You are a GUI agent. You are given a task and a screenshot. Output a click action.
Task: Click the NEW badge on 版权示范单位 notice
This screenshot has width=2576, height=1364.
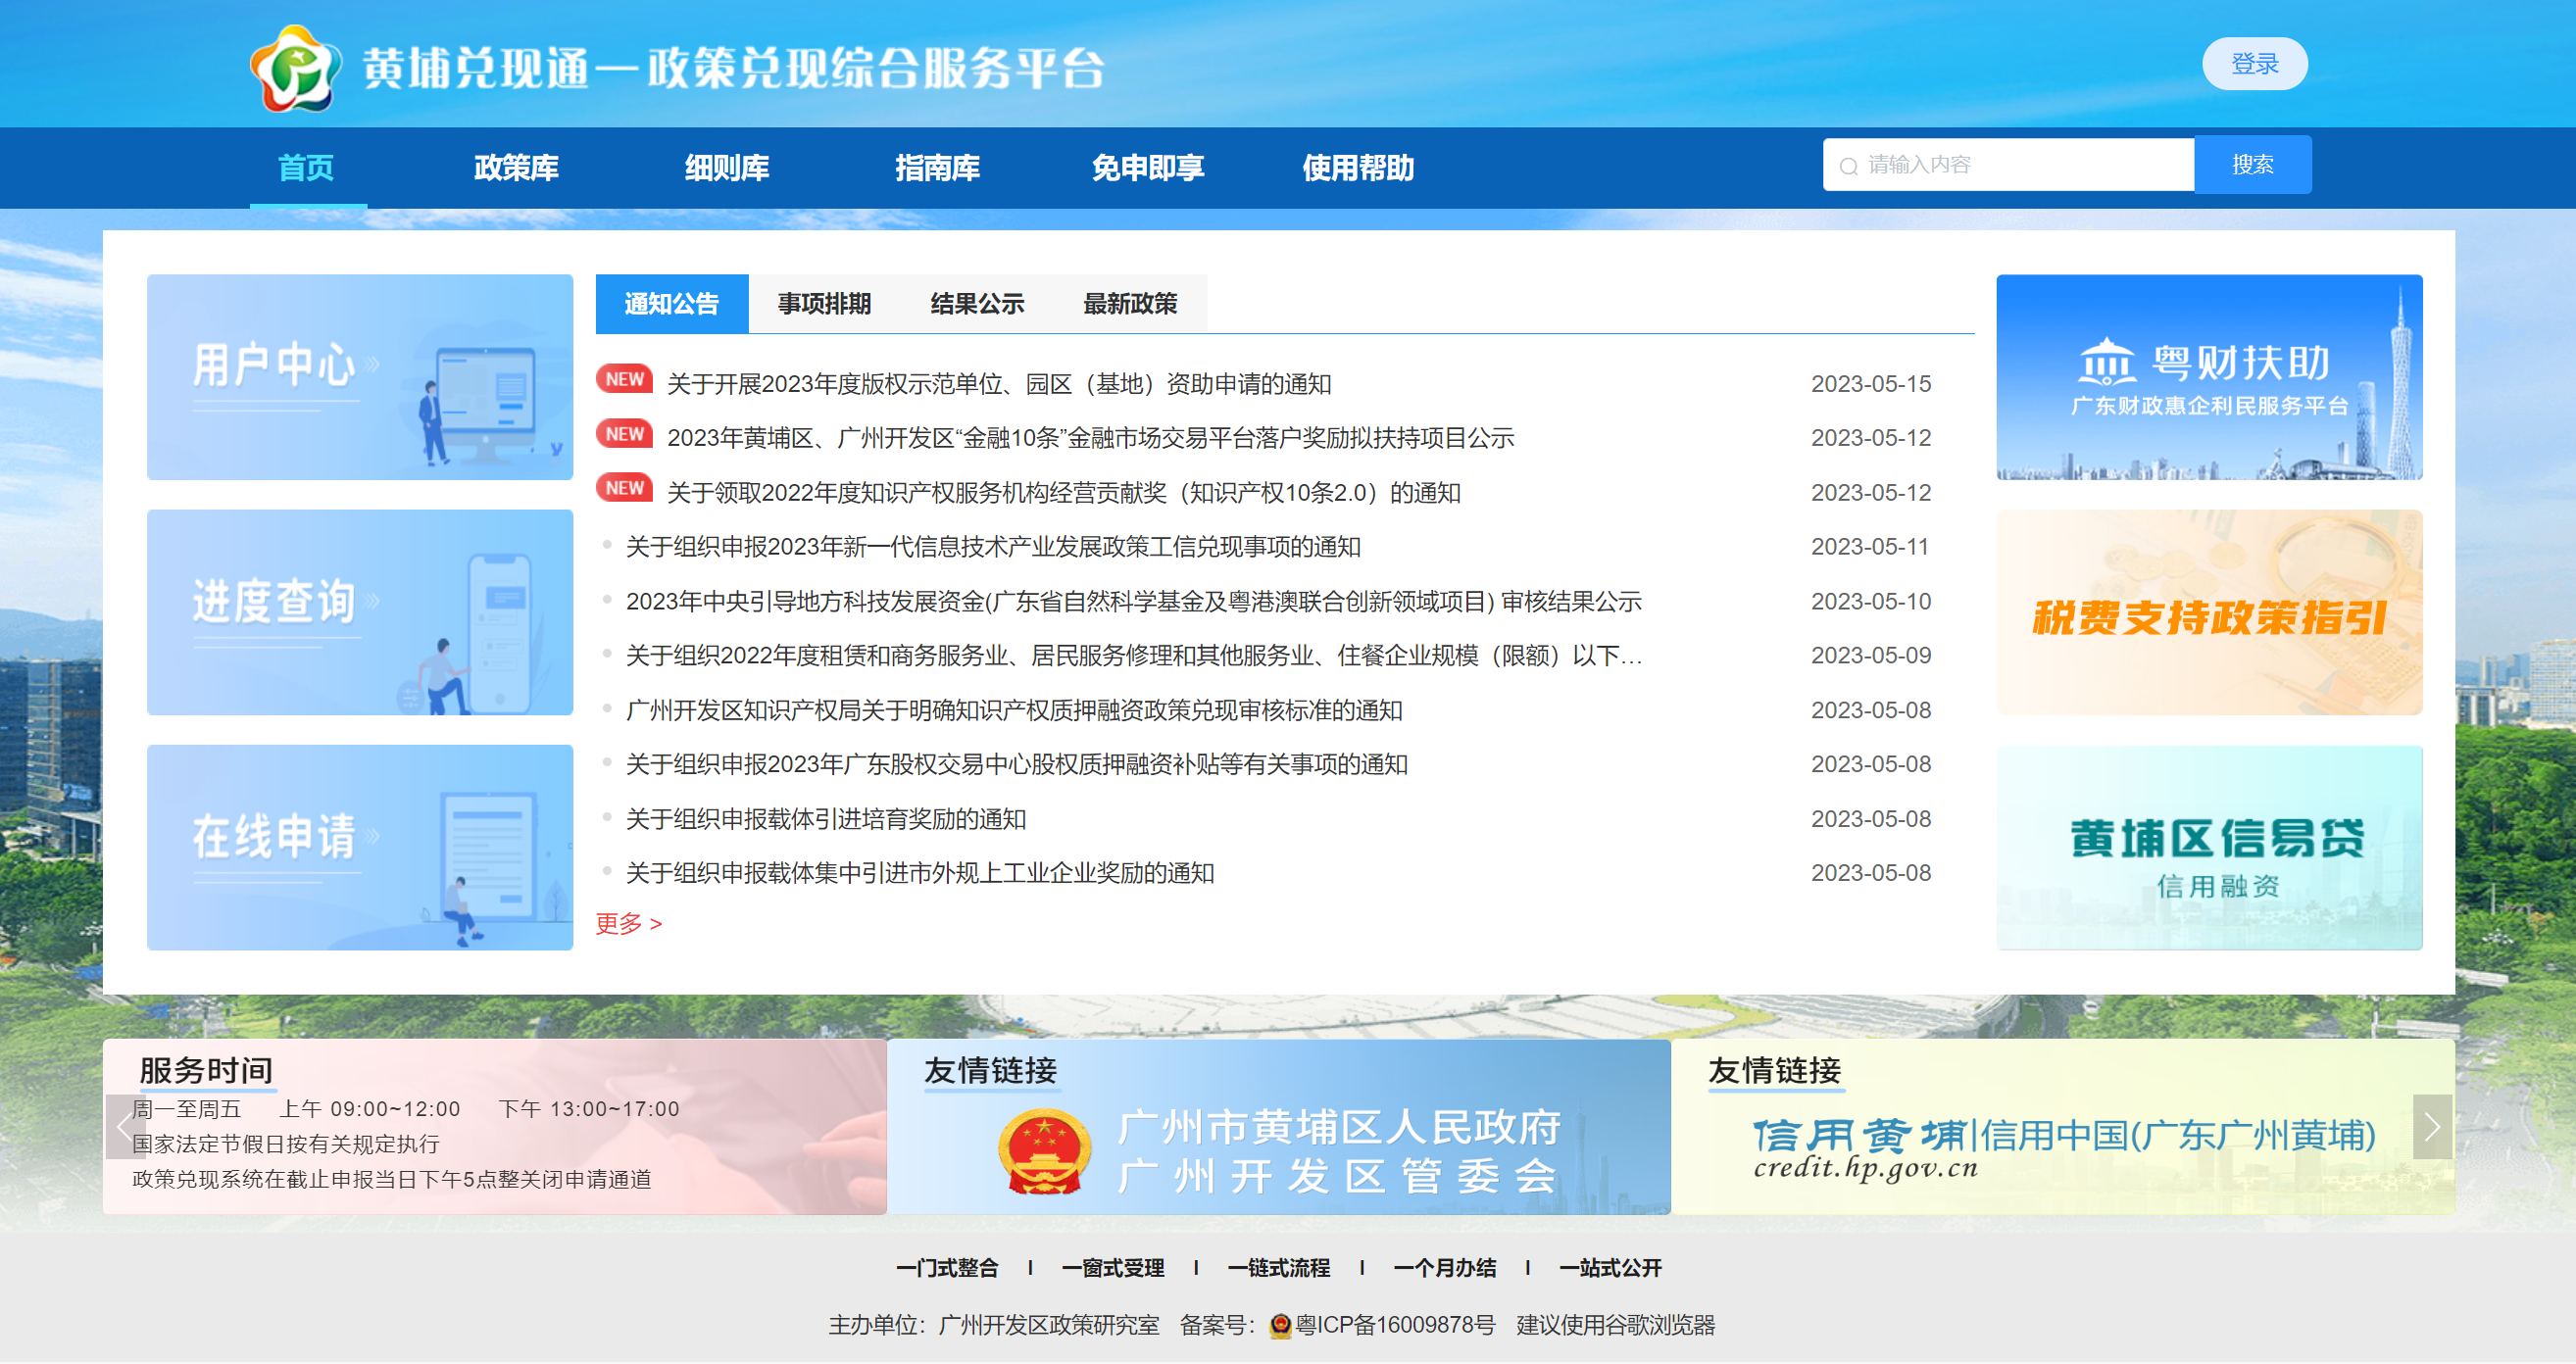[624, 380]
